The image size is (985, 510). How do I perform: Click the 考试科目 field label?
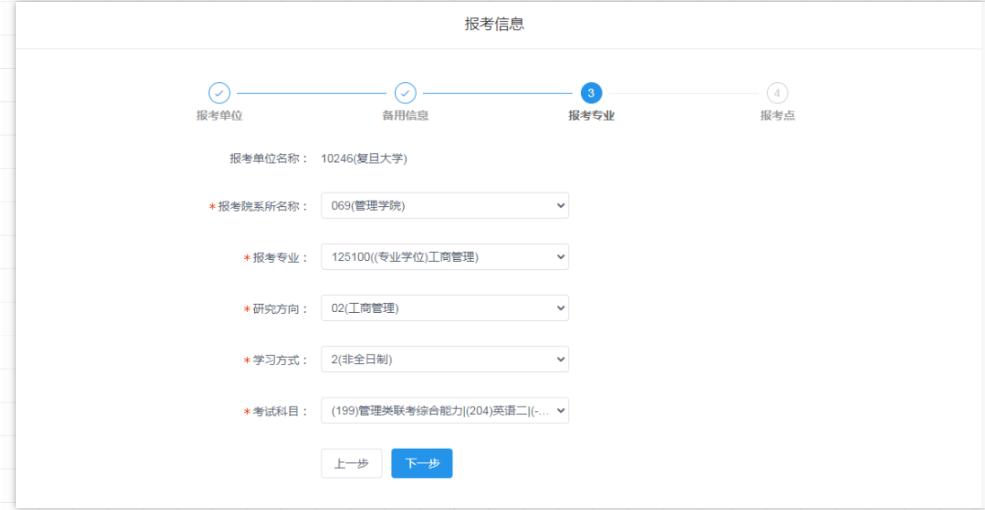click(x=280, y=411)
